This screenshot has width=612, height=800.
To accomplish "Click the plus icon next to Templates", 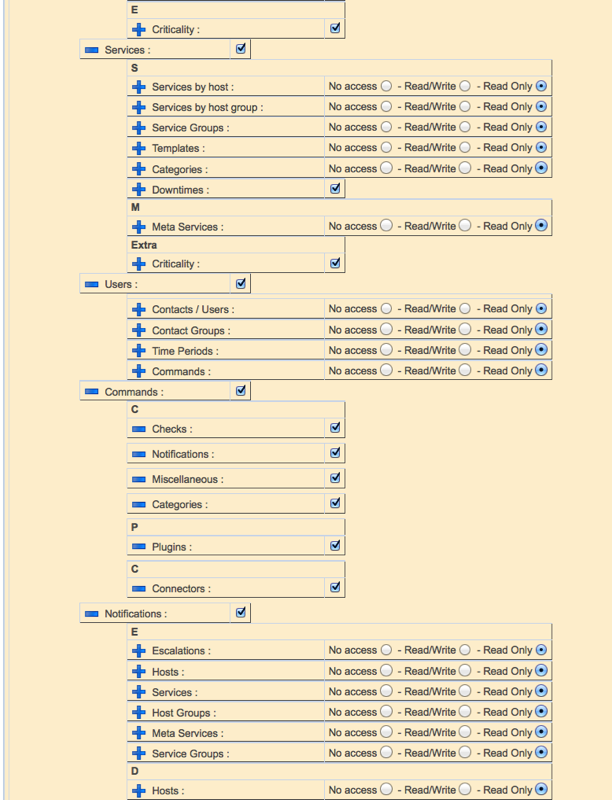I will click(x=139, y=148).
